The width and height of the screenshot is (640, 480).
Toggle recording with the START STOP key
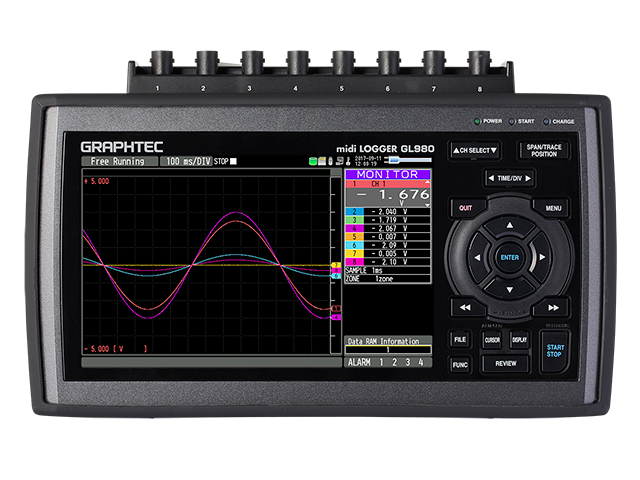click(x=555, y=351)
